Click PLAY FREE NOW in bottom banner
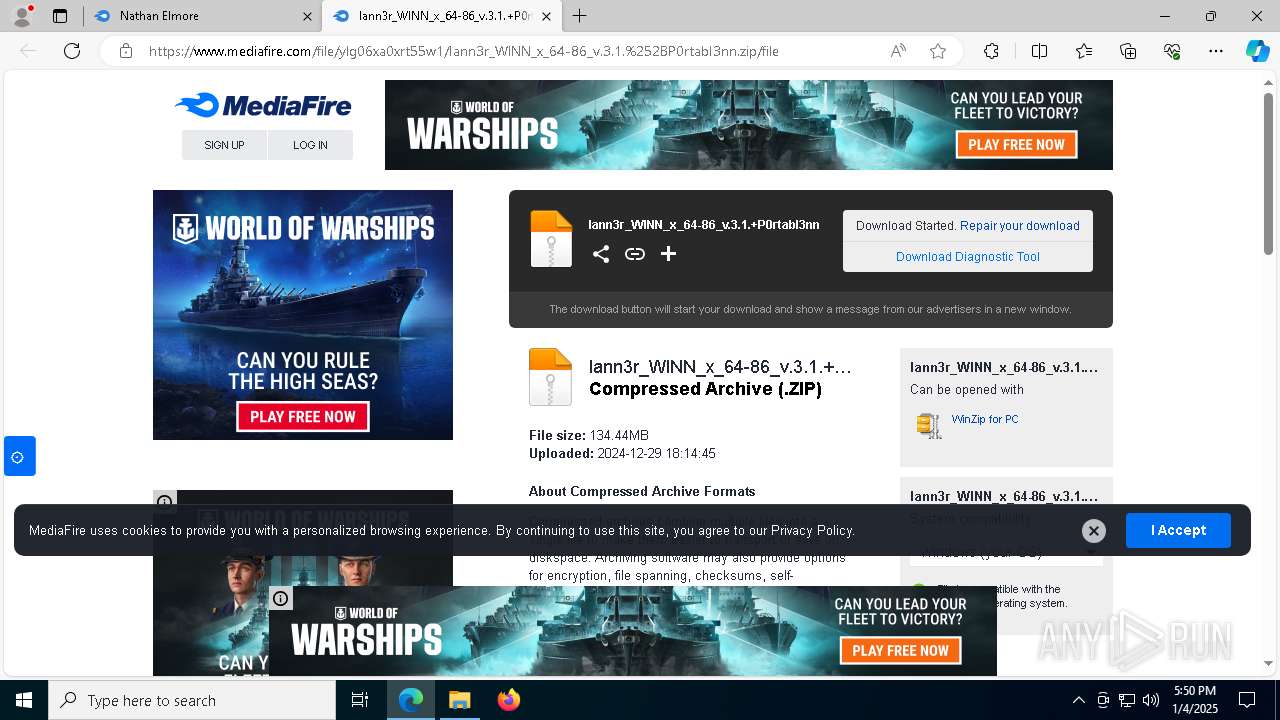This screenshot has width=1280, height=720. tap(900, 650)
